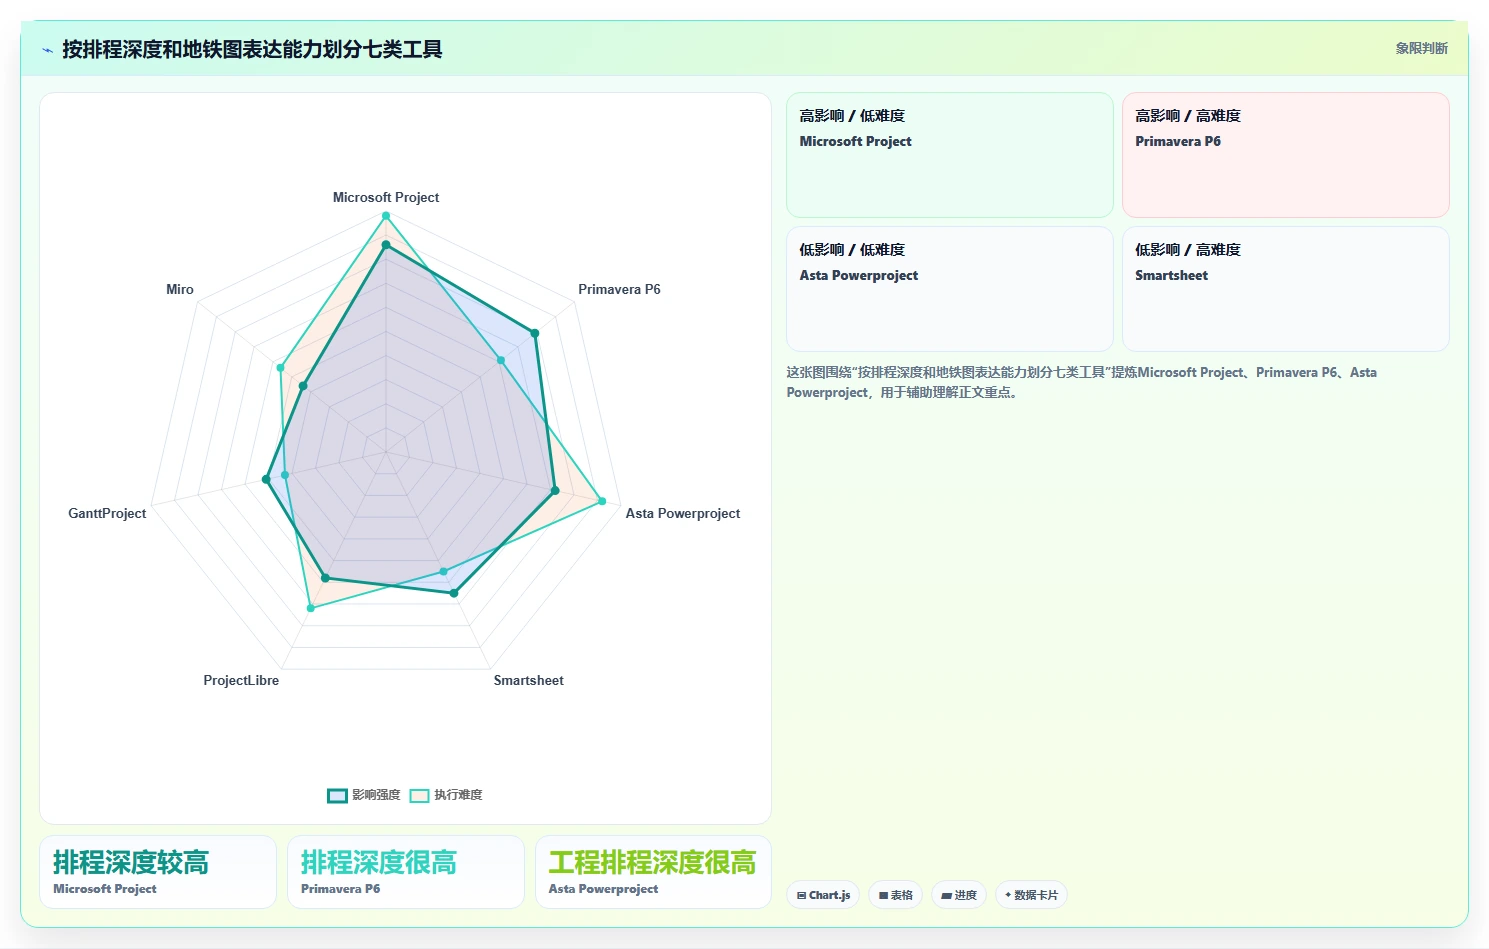This screenshot has height=949, width=1489.
Task: Click Asta Powerproject in the 低影响 / 低难度 card
Action: [858, 276]
